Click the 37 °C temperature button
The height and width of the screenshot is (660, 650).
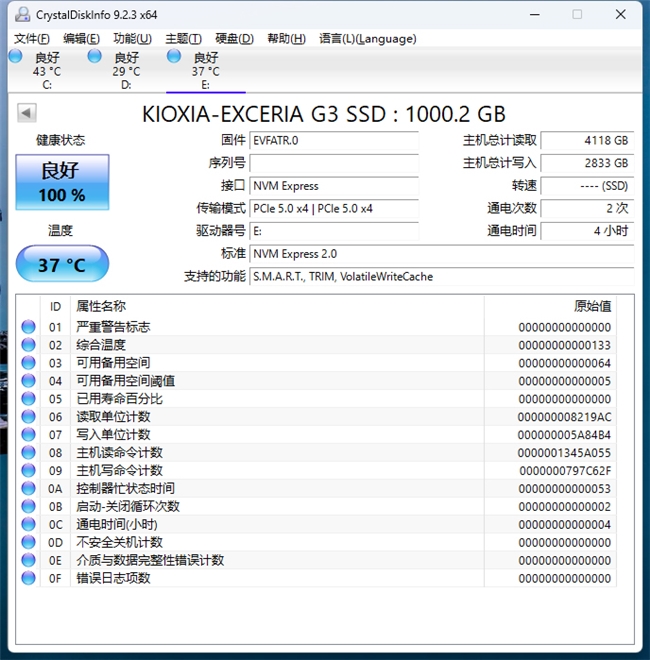pyautogui.click(x=62, y=264)
